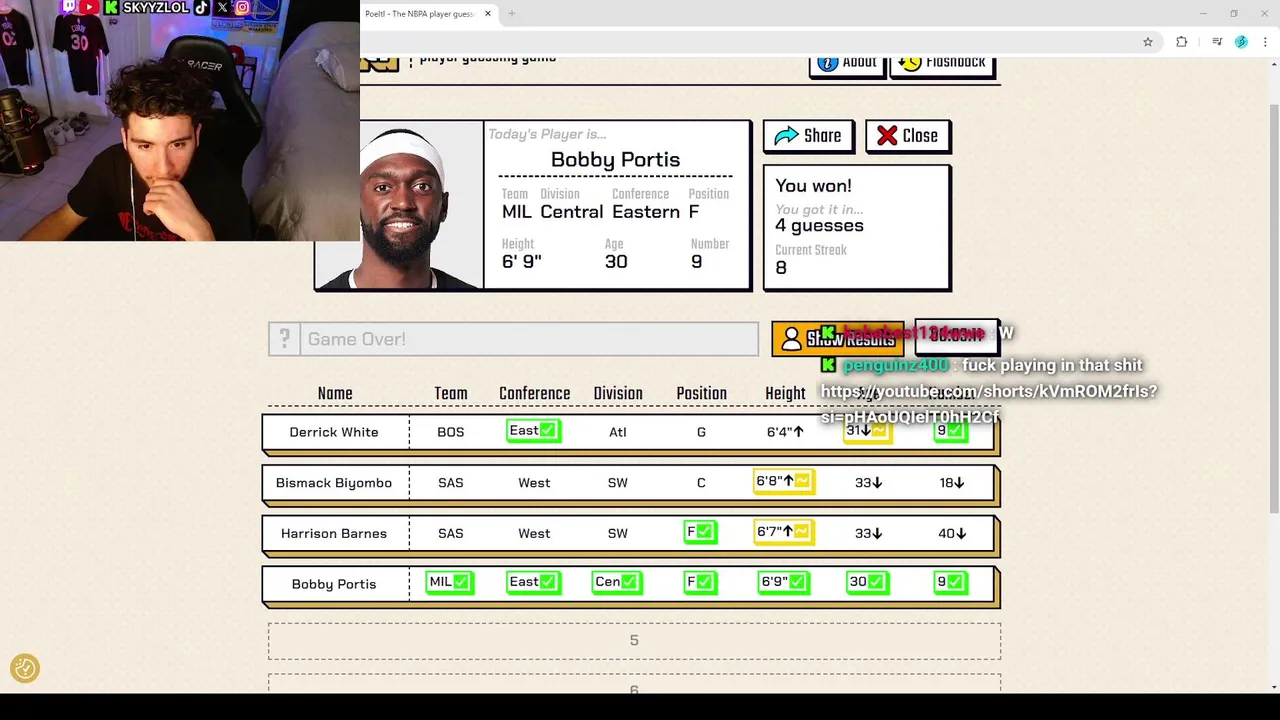The width and height of the screenshot is (1280, 720).
Task: Select Harrison Barnes guess row name
Action: 334,533
